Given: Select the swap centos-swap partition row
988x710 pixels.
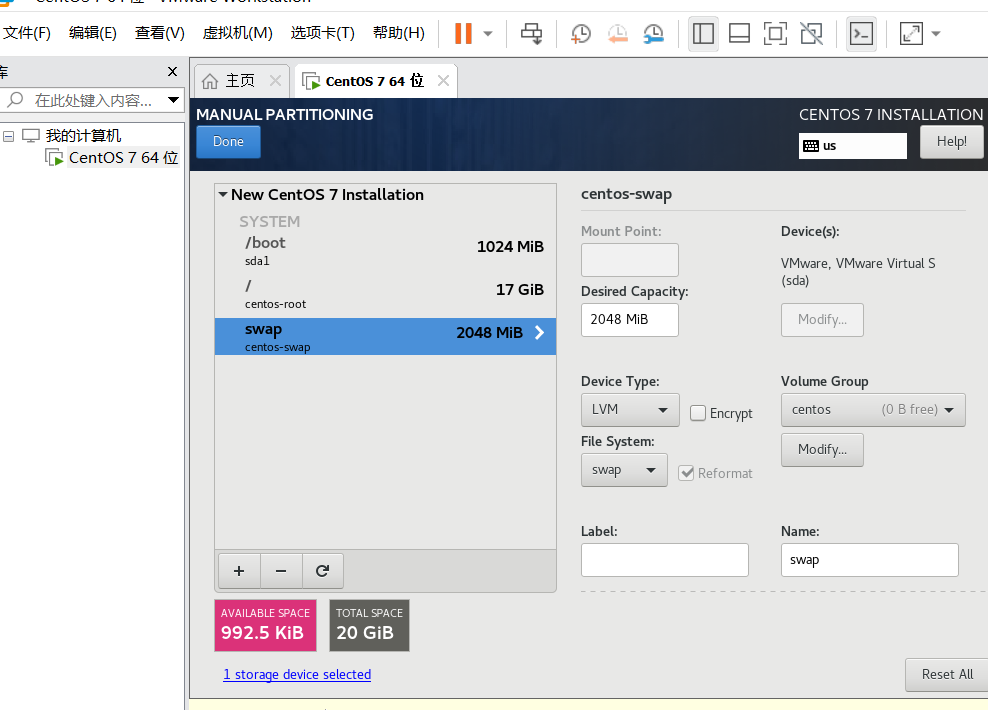Looking at the screenshot, I should pos(385,336).
